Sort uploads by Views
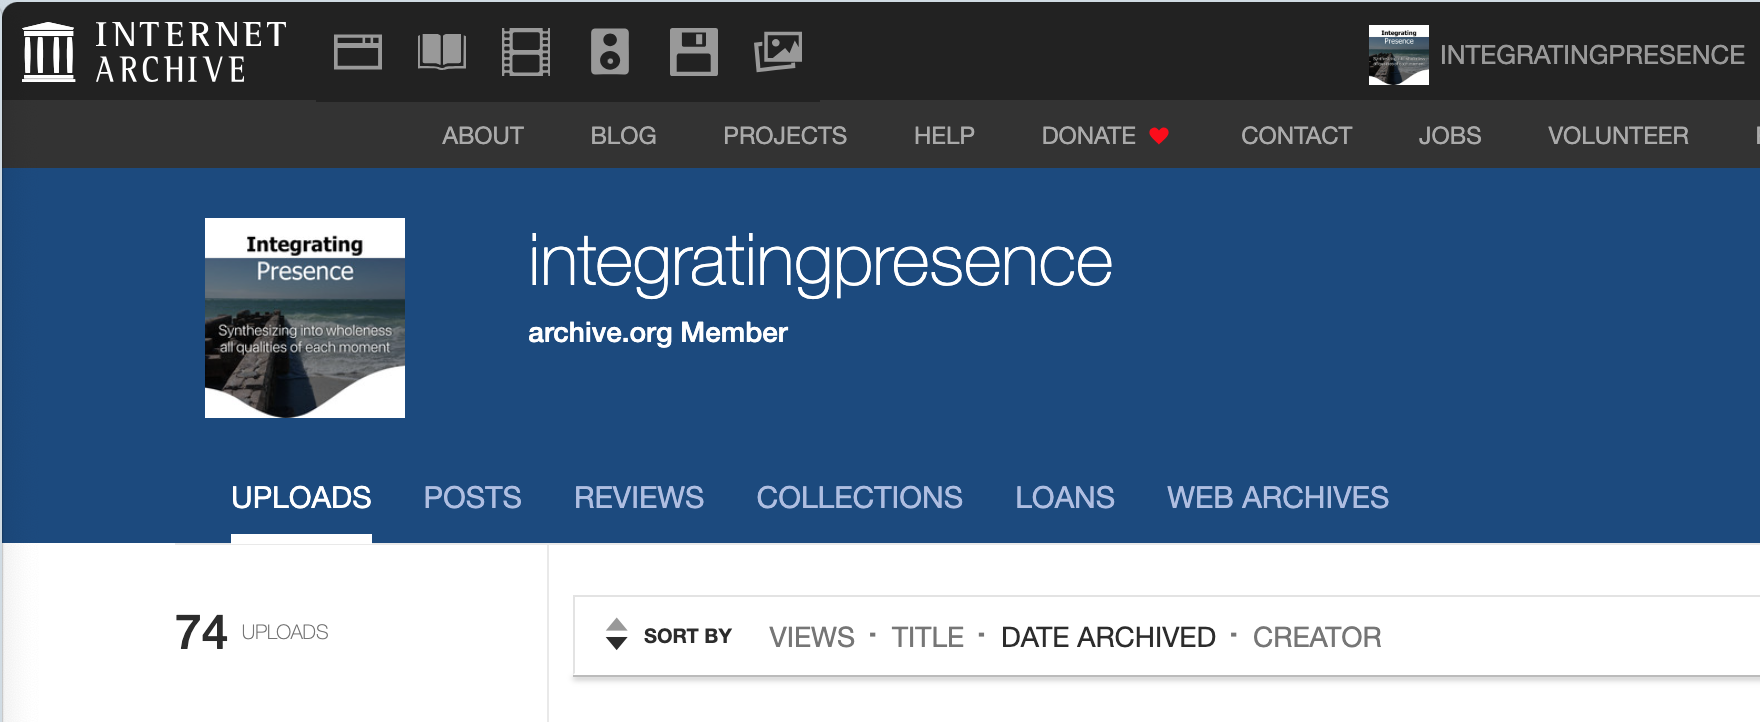 pyautogui.click(x=811, y=637)
